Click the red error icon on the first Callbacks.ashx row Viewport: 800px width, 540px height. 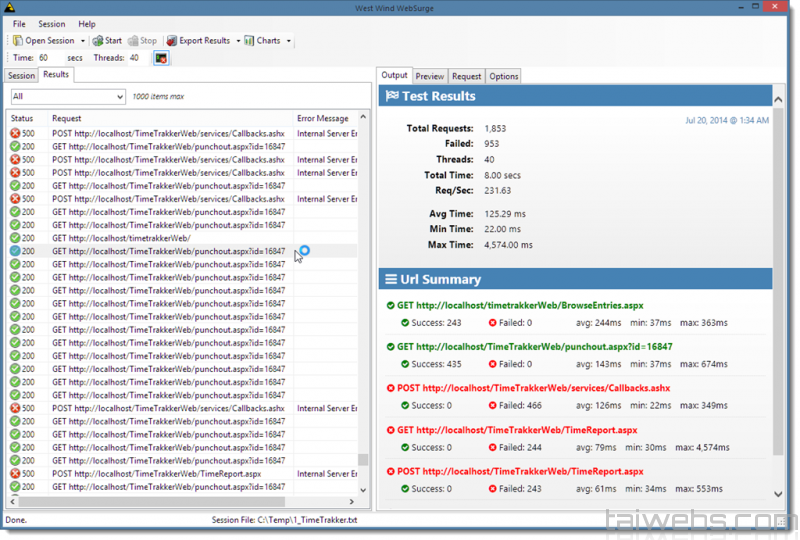tap(15, 134)
